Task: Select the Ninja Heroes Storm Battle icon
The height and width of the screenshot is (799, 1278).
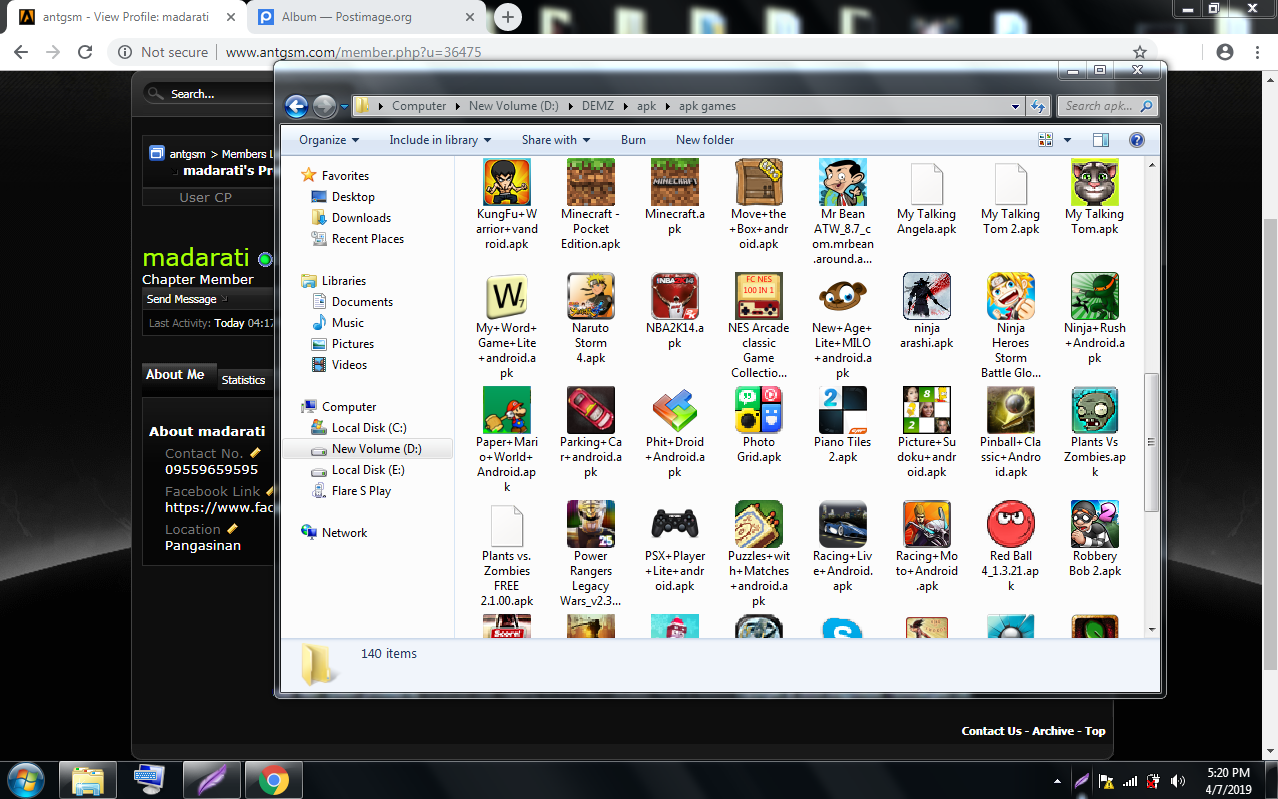Action: (1011, 296)
